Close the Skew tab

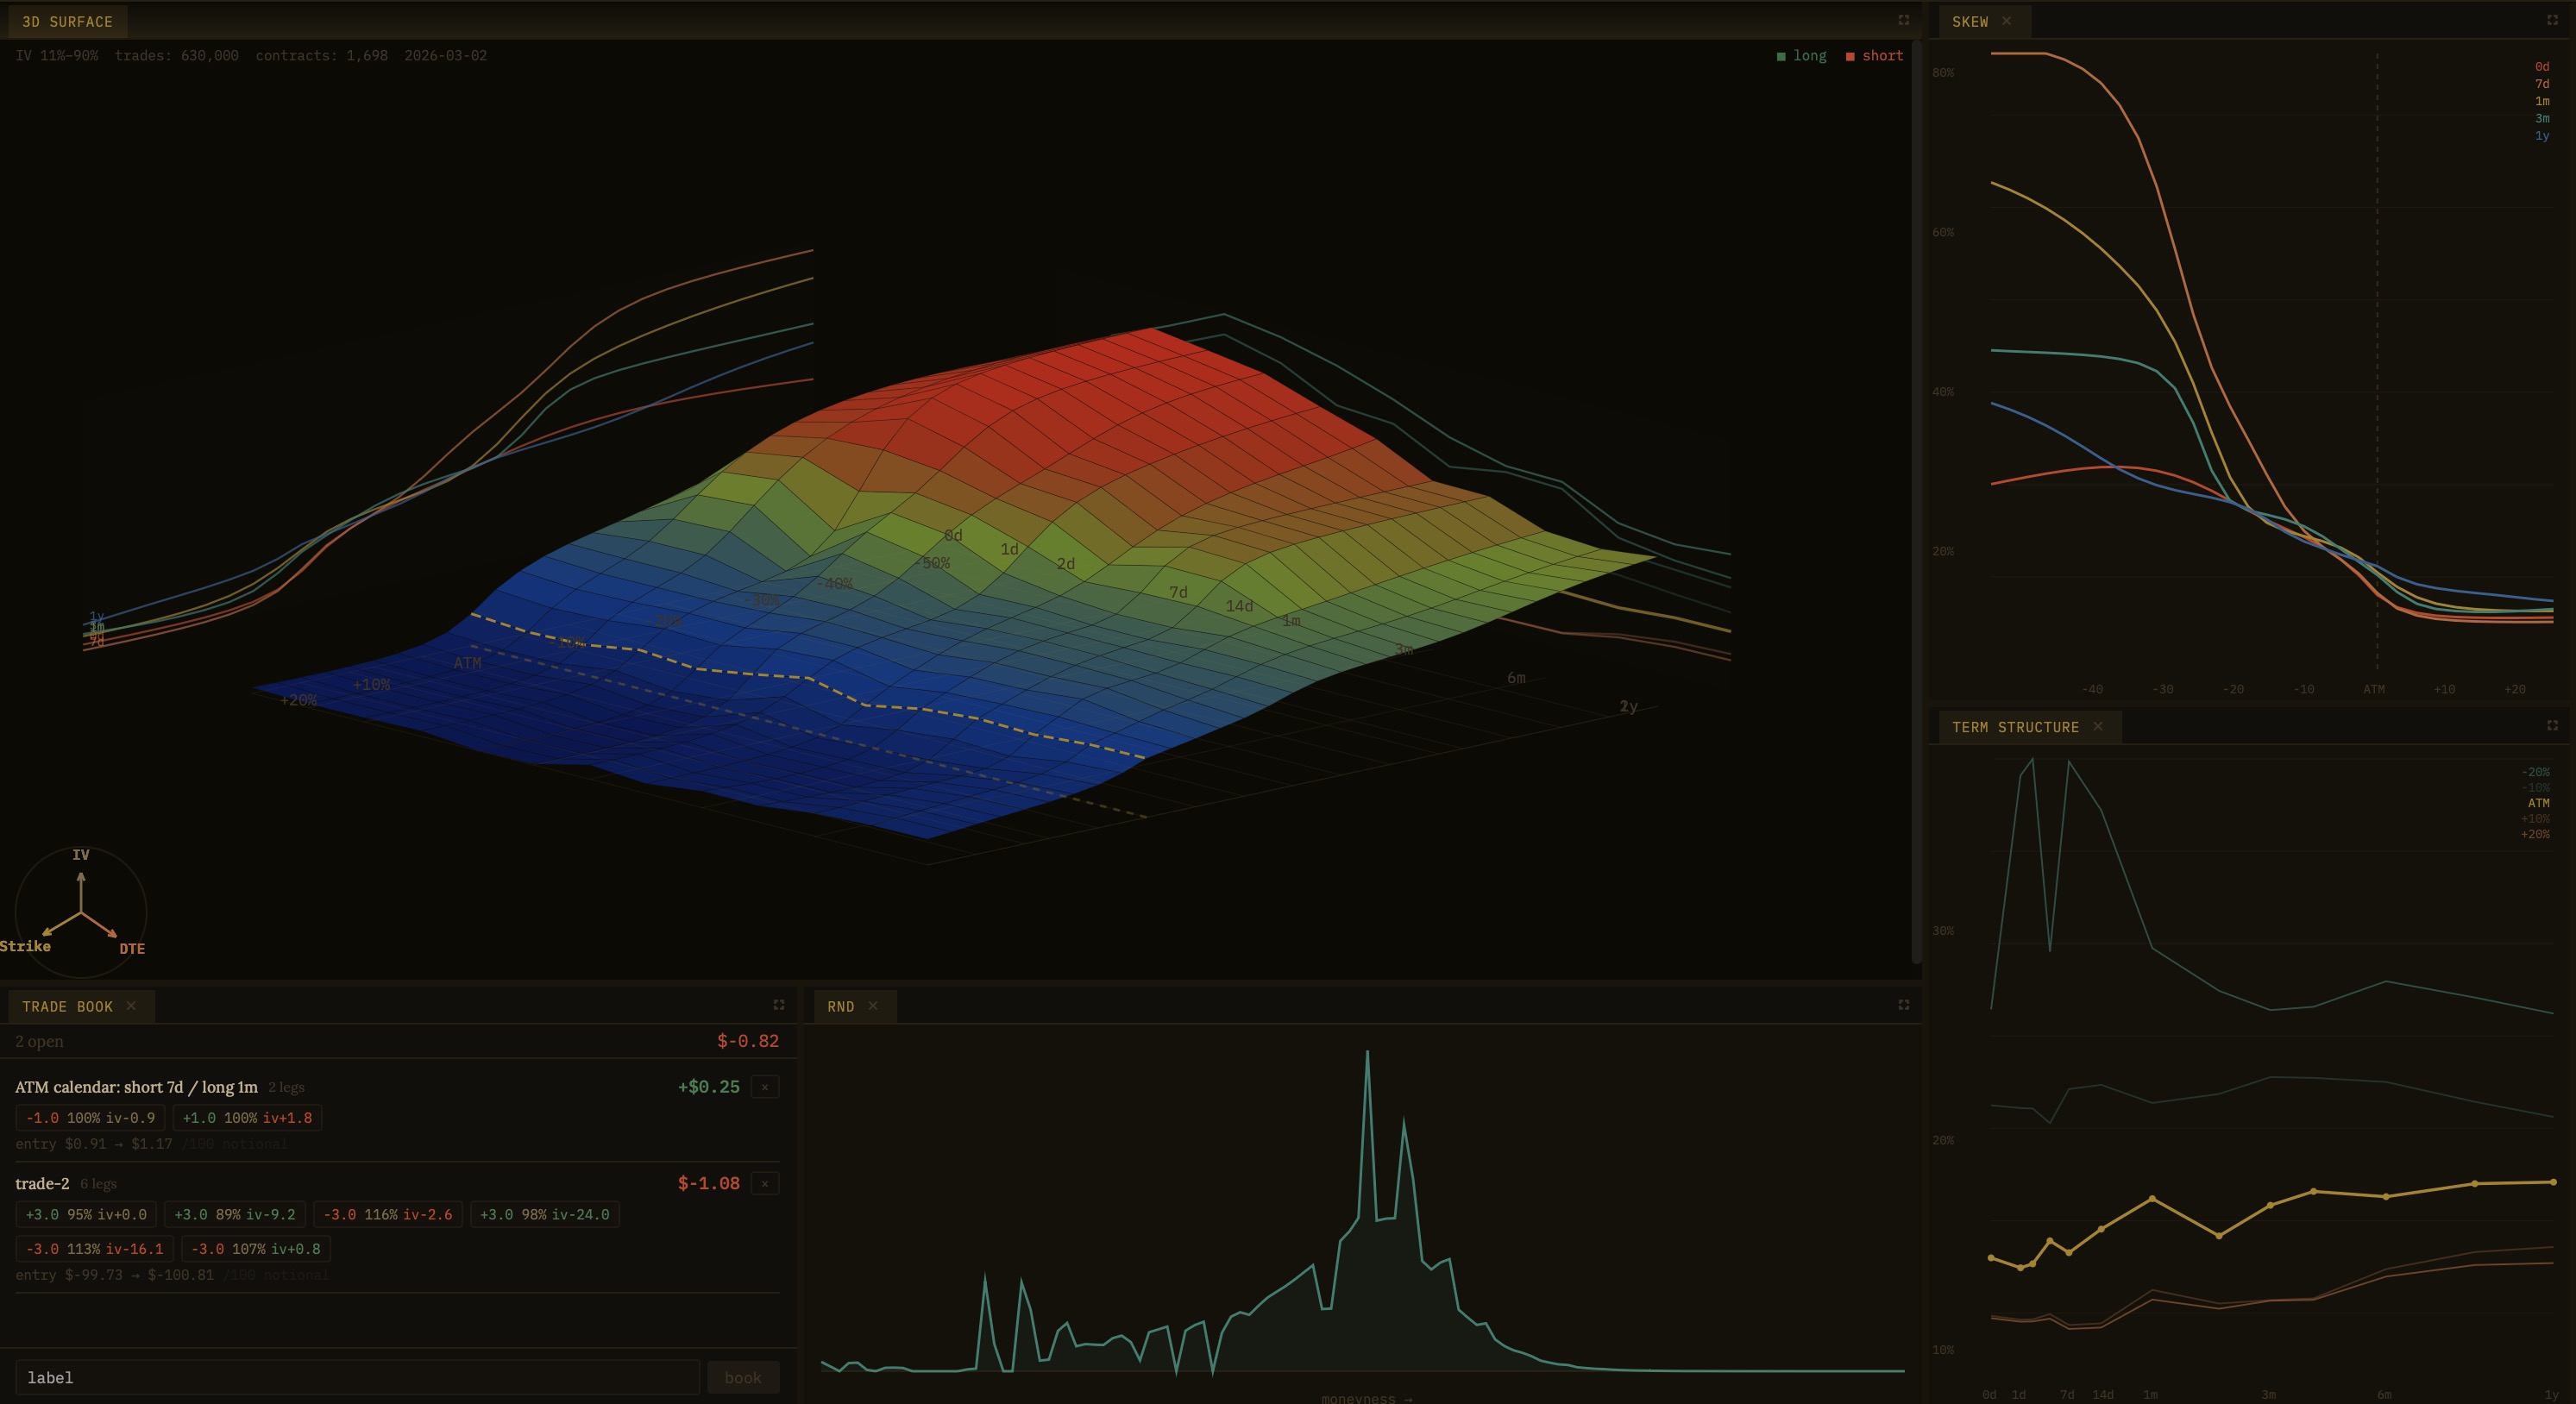pos(2006,21)
